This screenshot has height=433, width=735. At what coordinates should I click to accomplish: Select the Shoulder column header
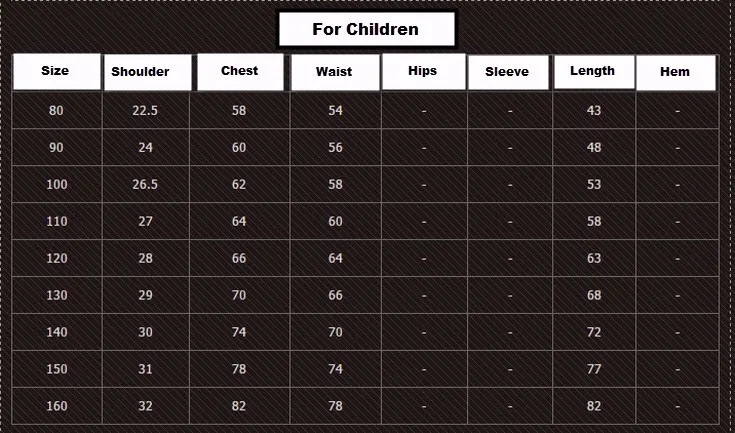147,72
